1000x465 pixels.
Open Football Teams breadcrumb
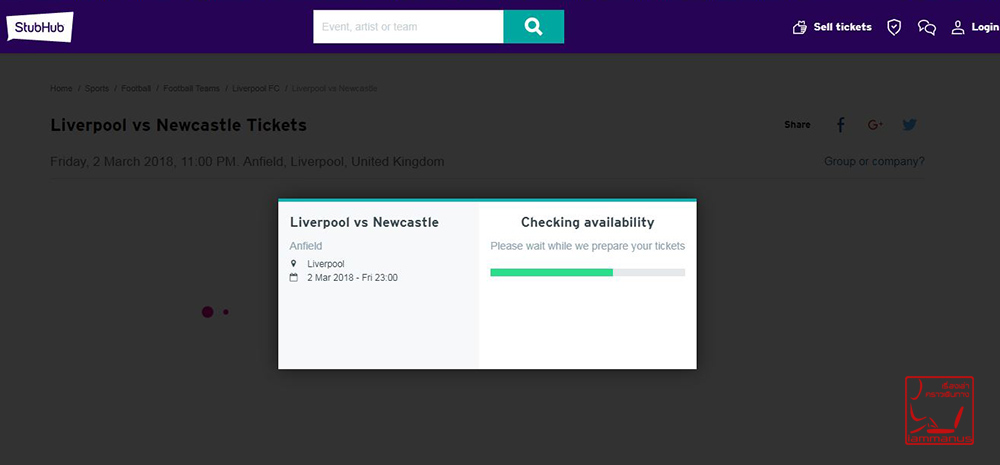[193, 89]
